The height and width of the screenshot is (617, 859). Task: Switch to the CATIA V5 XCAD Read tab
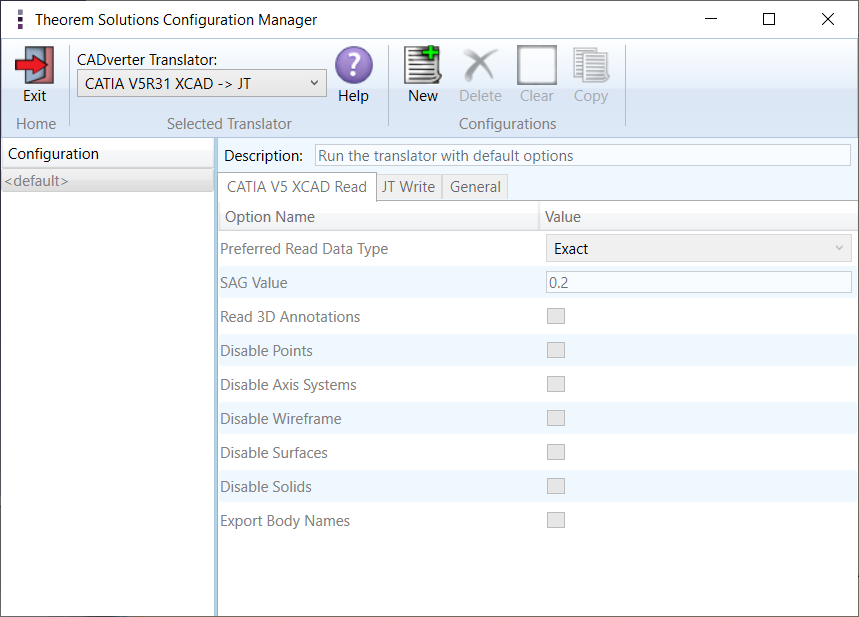297,187
